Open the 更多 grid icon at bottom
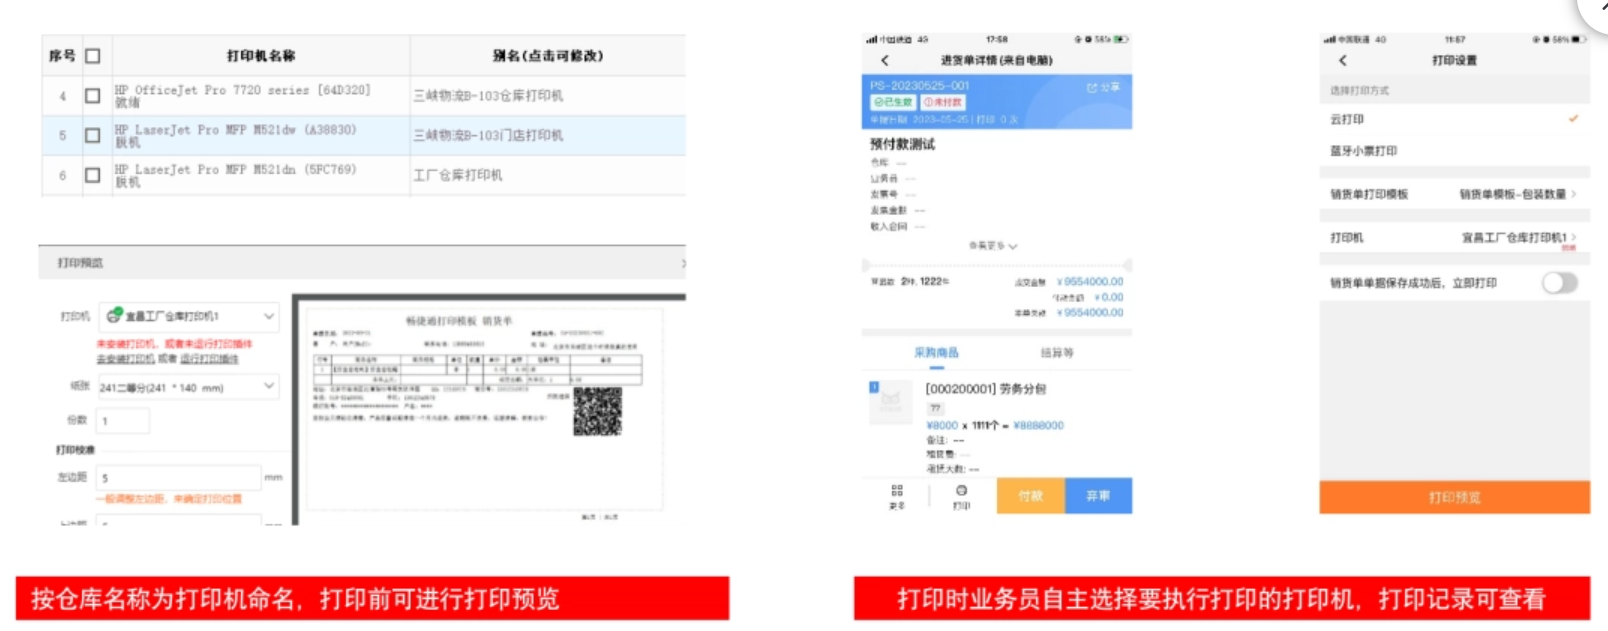 coord(896,495)
